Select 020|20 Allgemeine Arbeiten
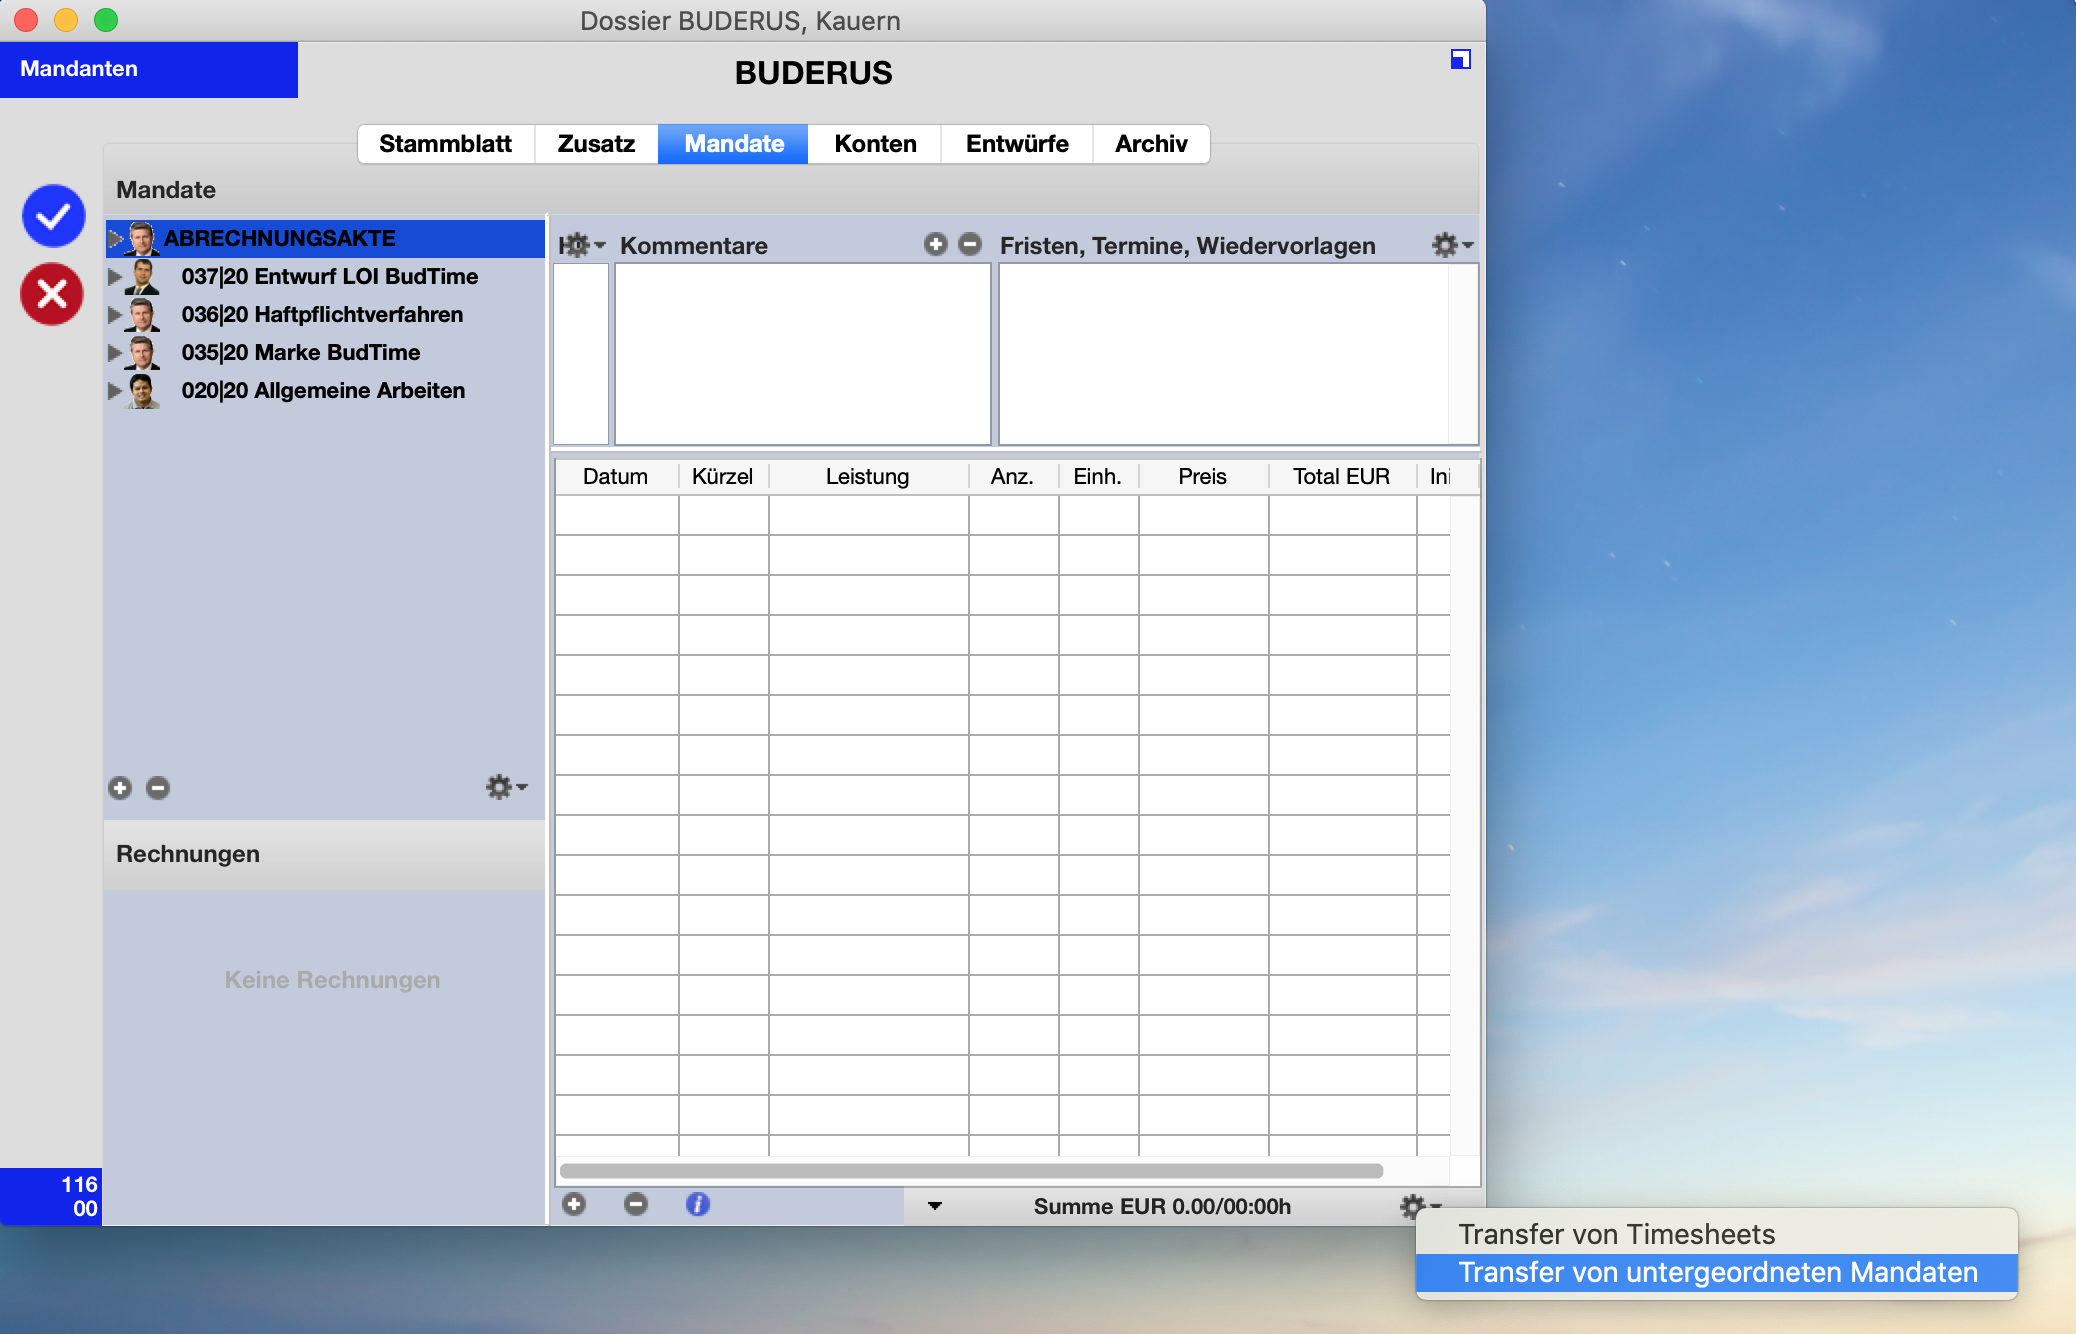 tap(325, 390)
